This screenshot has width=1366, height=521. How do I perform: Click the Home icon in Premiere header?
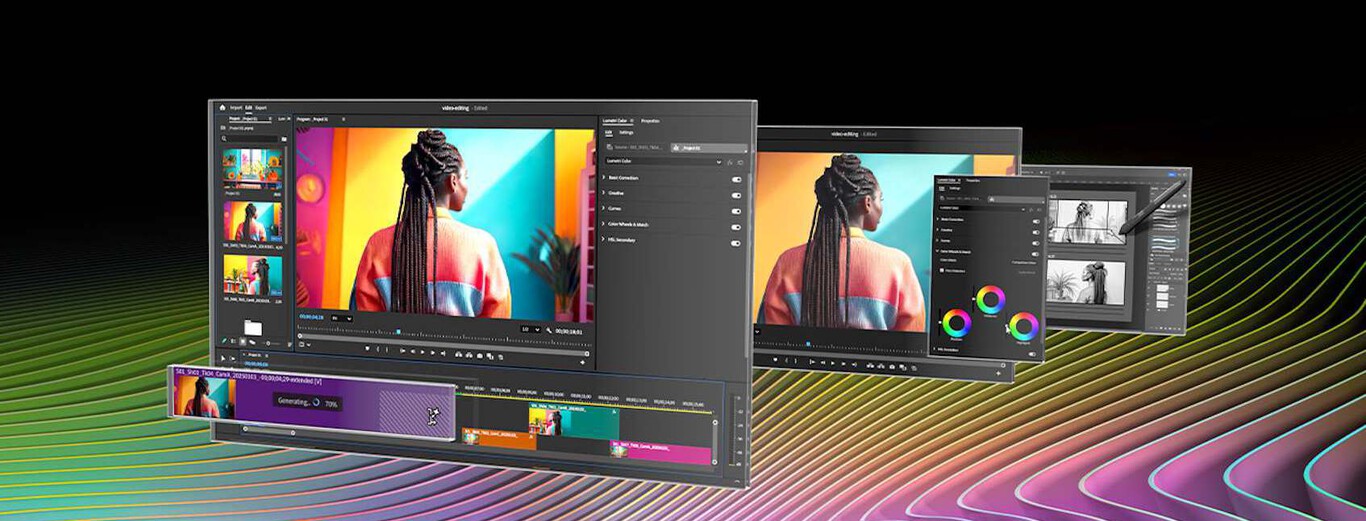tap(222, 107)
